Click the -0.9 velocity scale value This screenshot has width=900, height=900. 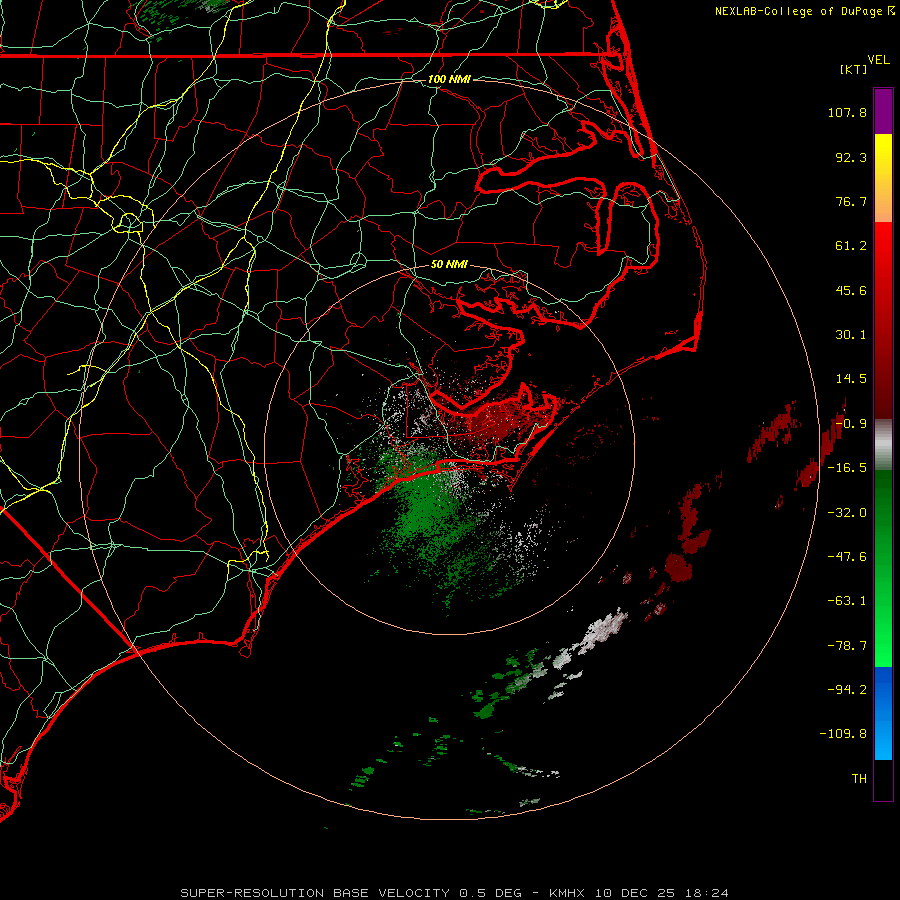coord(851,424)
